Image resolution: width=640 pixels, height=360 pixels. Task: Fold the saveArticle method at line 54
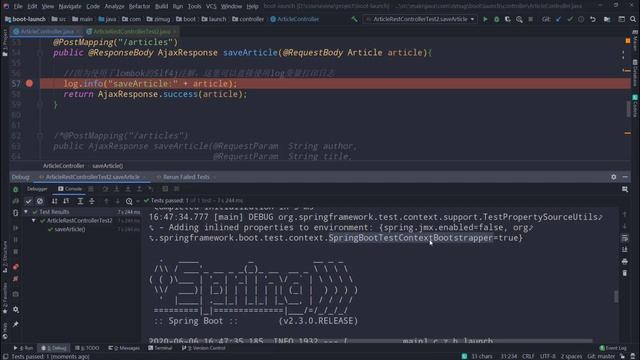pyautogui.click(x=40, y=53)
